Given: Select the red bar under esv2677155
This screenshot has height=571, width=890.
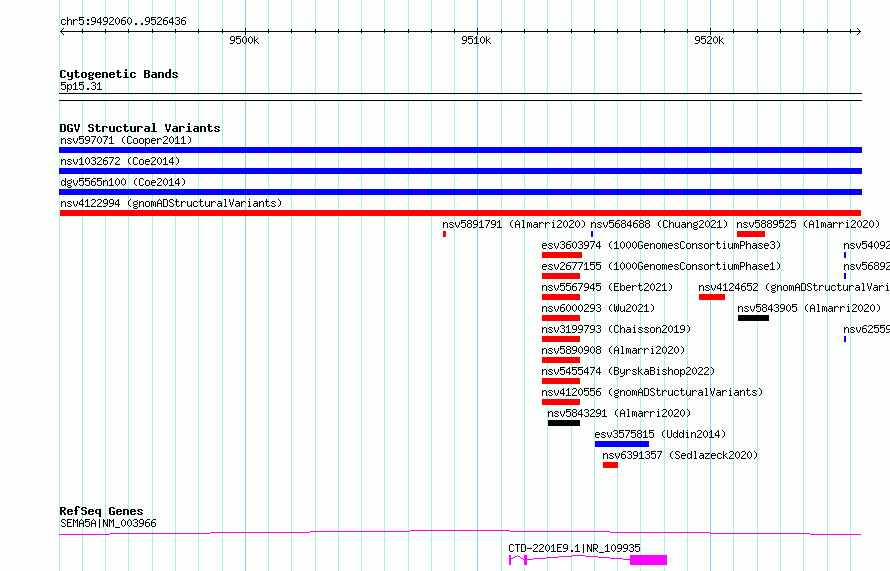Looking at the screenshot, I should point(561,276).
